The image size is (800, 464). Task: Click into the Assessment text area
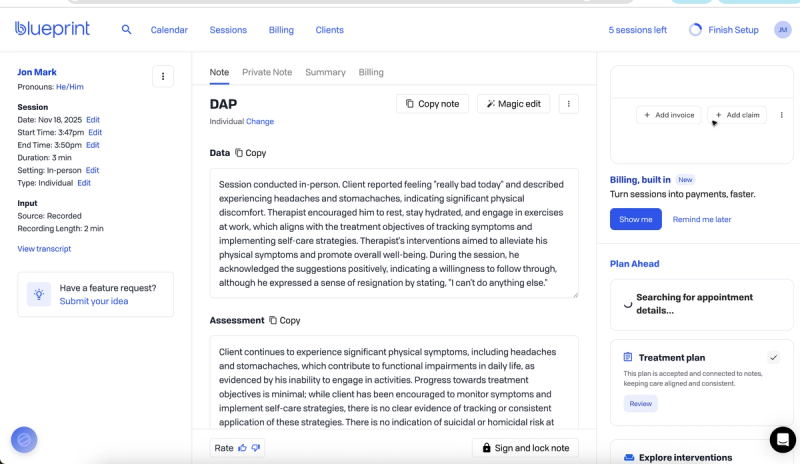pyautogui.click(x=394, y=382)
